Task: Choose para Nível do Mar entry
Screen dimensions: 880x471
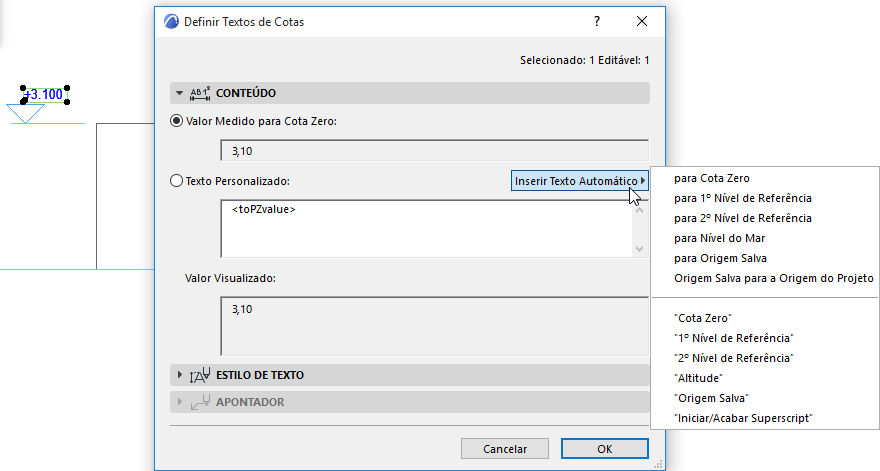Action: [x=720, y=238]
